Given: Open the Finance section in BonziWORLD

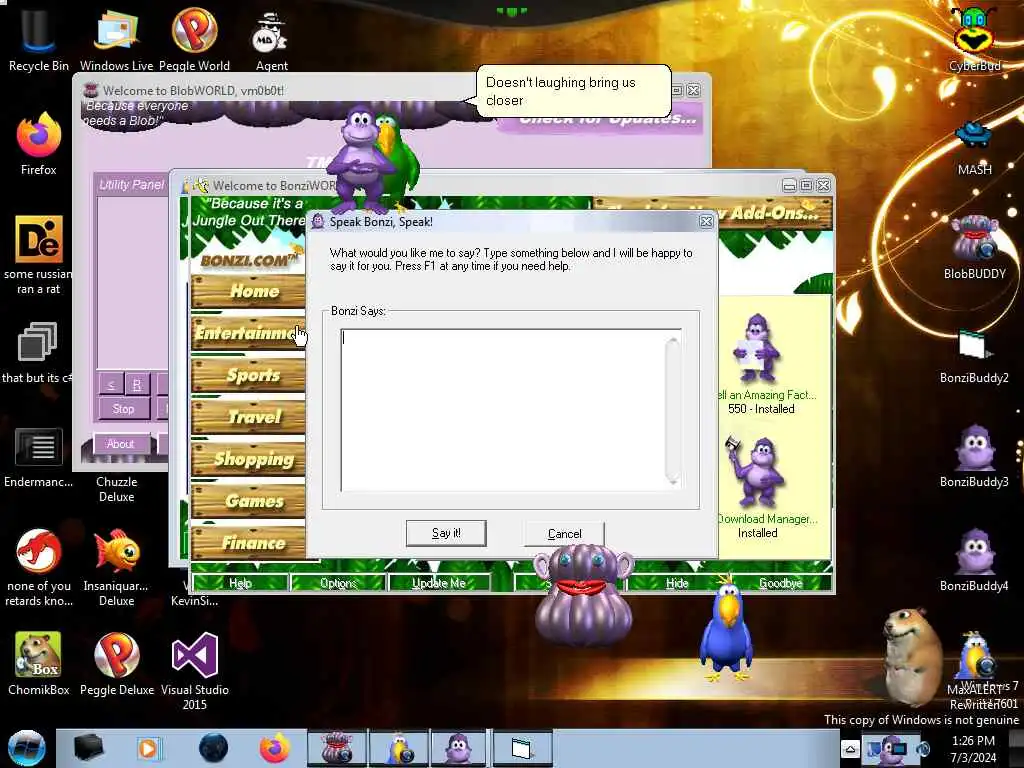Looking at the screenshot, I should [x=249, y=542].
